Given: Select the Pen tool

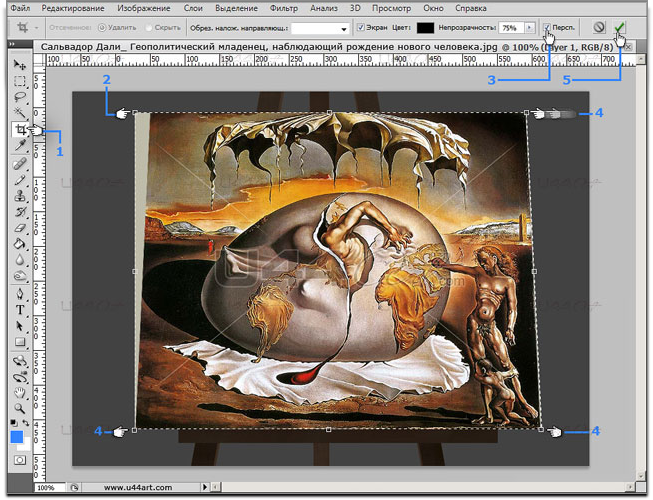Looking at the screenshot, I should [20, 294].
